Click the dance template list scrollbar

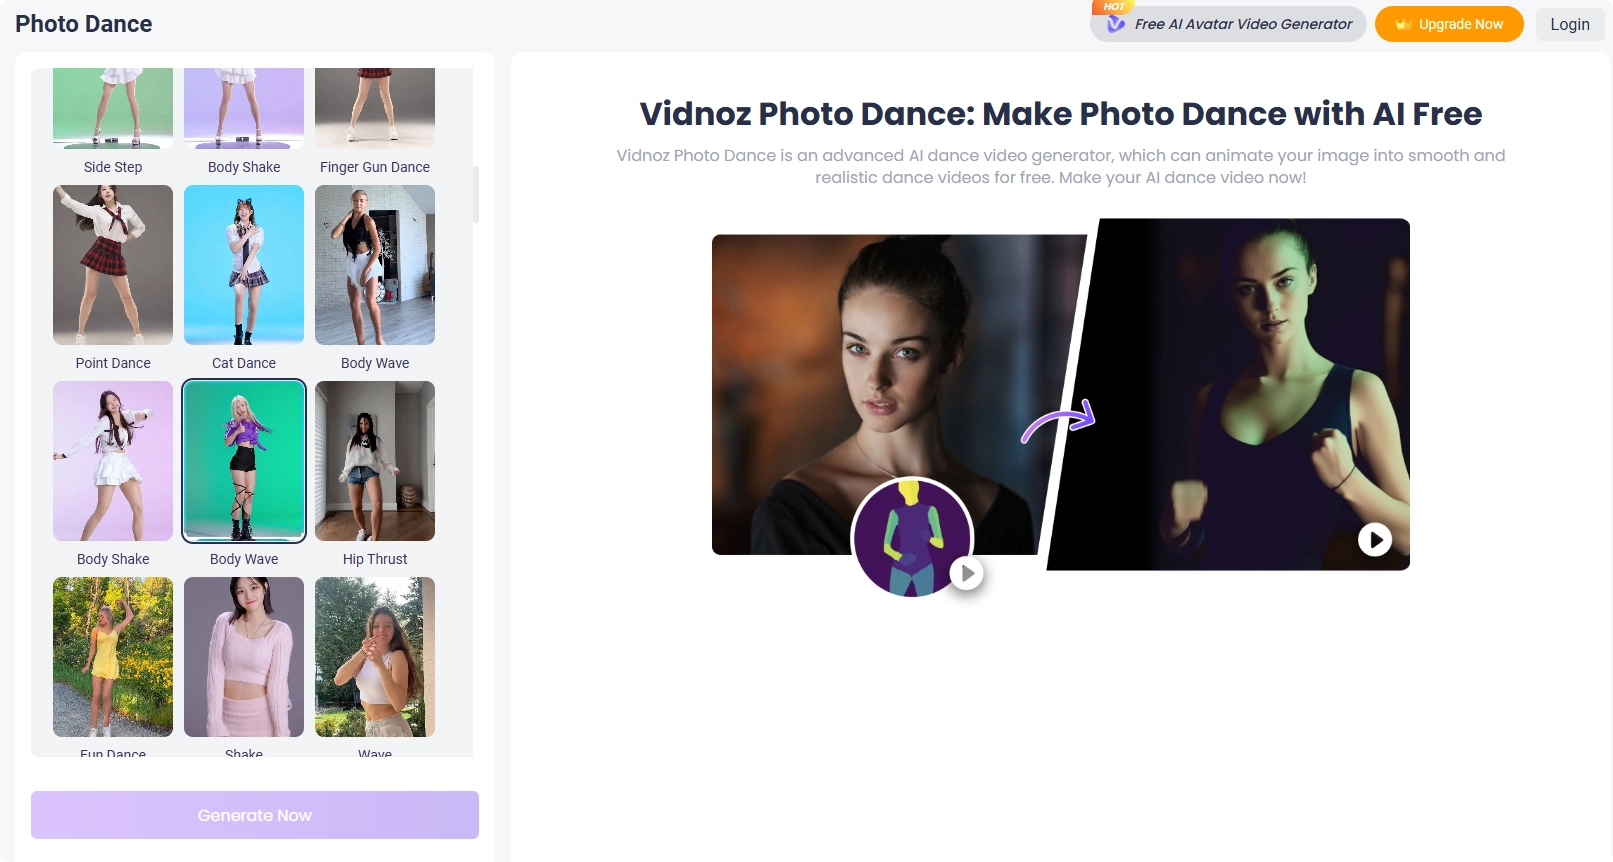(476, 195)
